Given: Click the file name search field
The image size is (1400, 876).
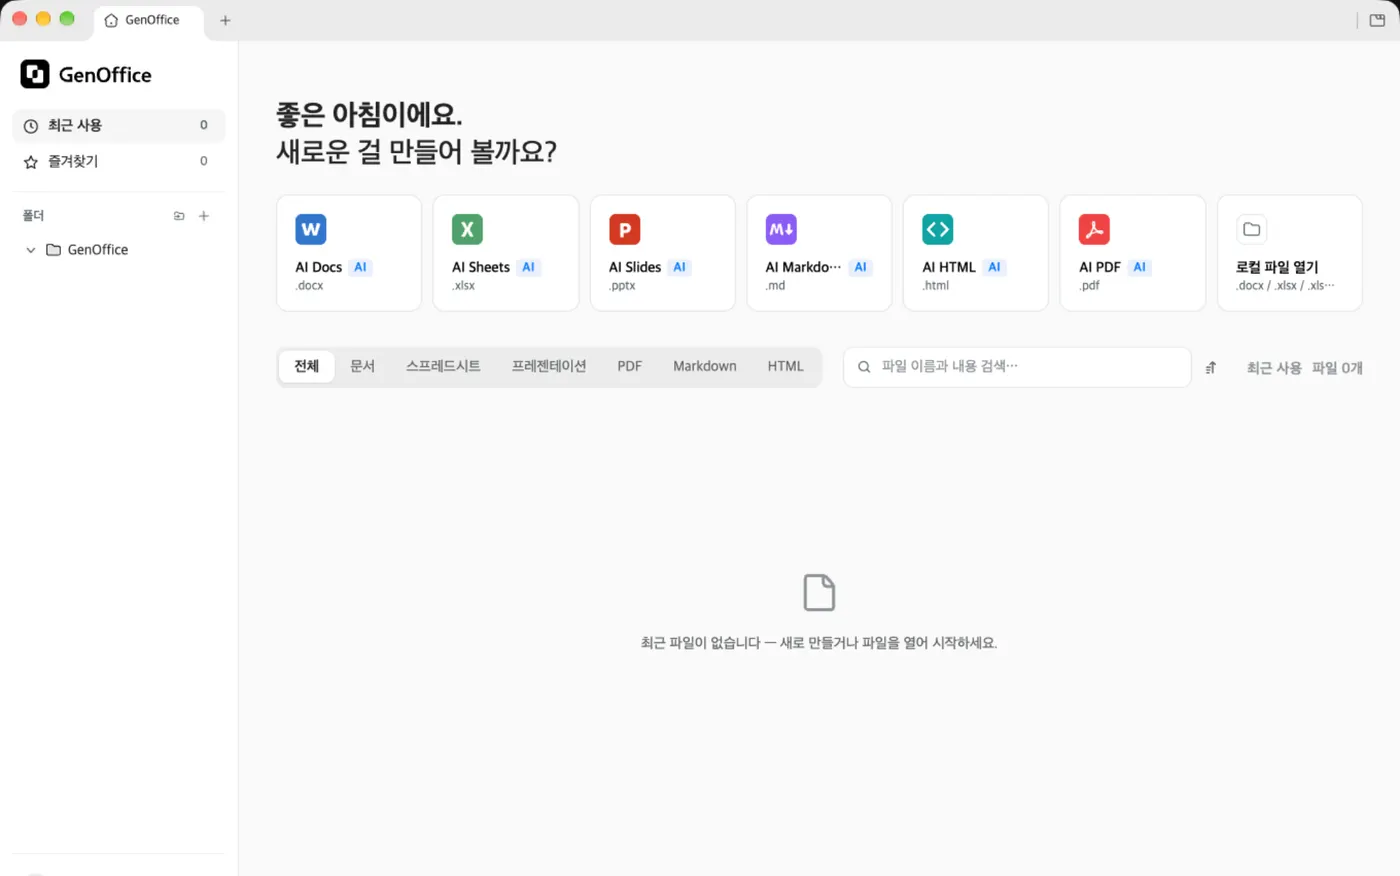Looking at the screenshot, I should click(1017, 367).
